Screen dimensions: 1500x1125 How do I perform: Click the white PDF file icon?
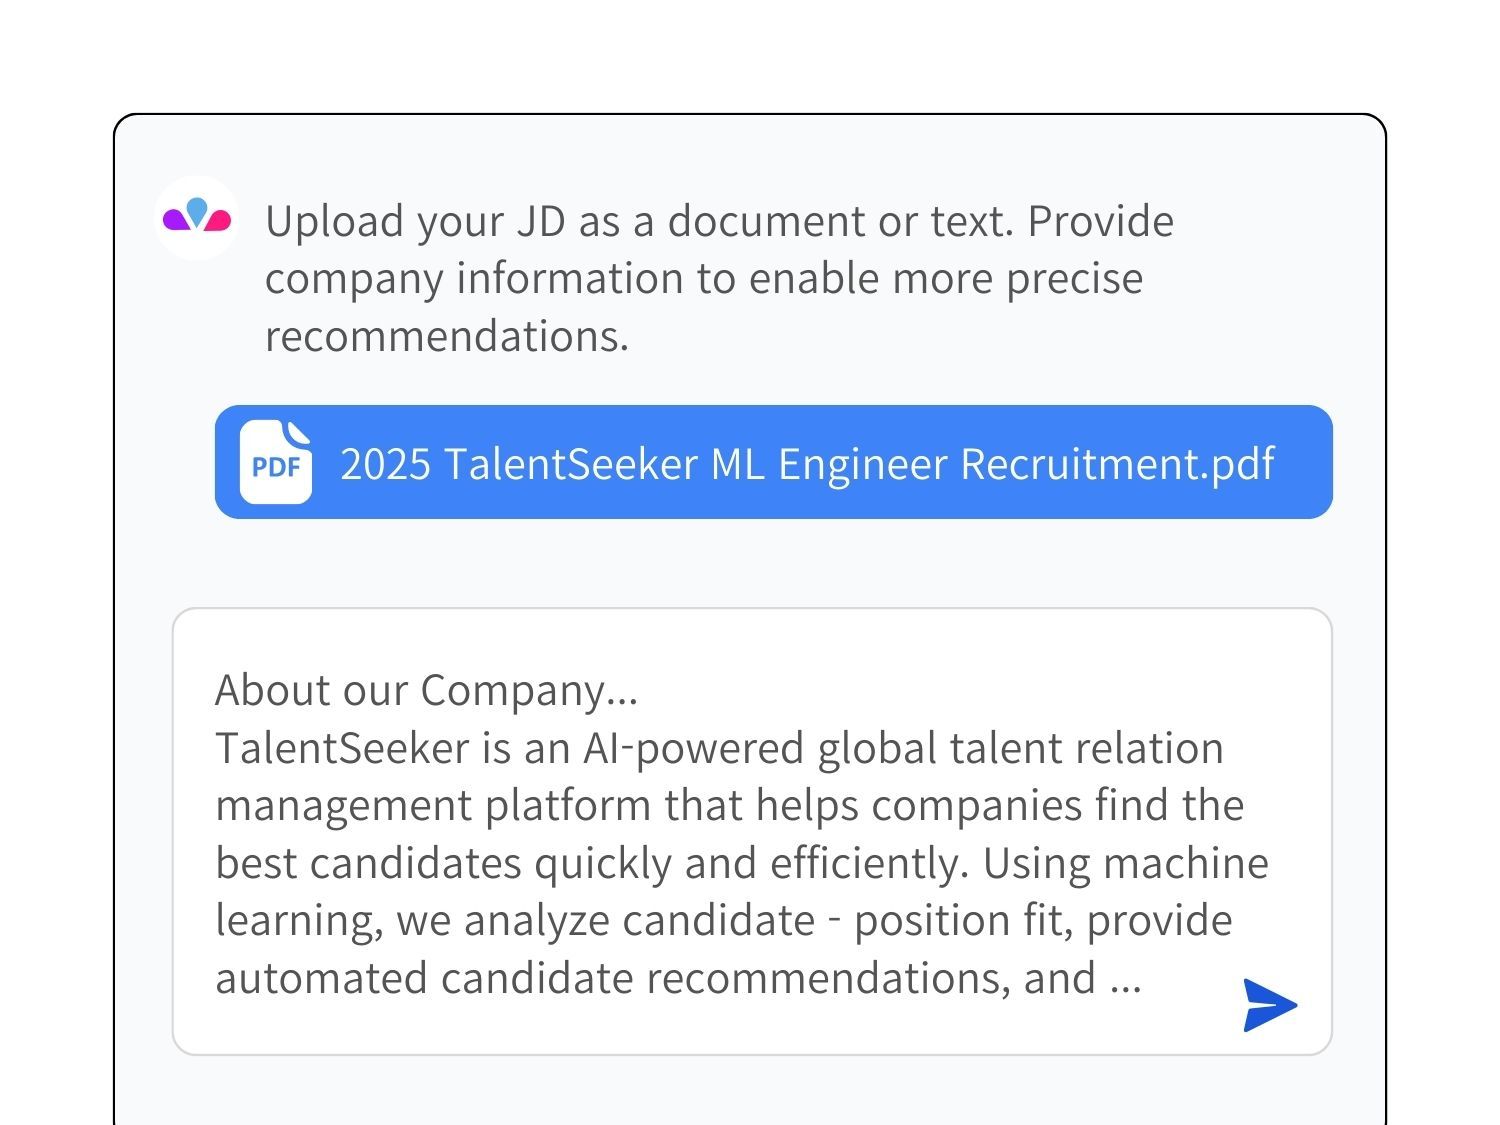[x=276, y=462]
